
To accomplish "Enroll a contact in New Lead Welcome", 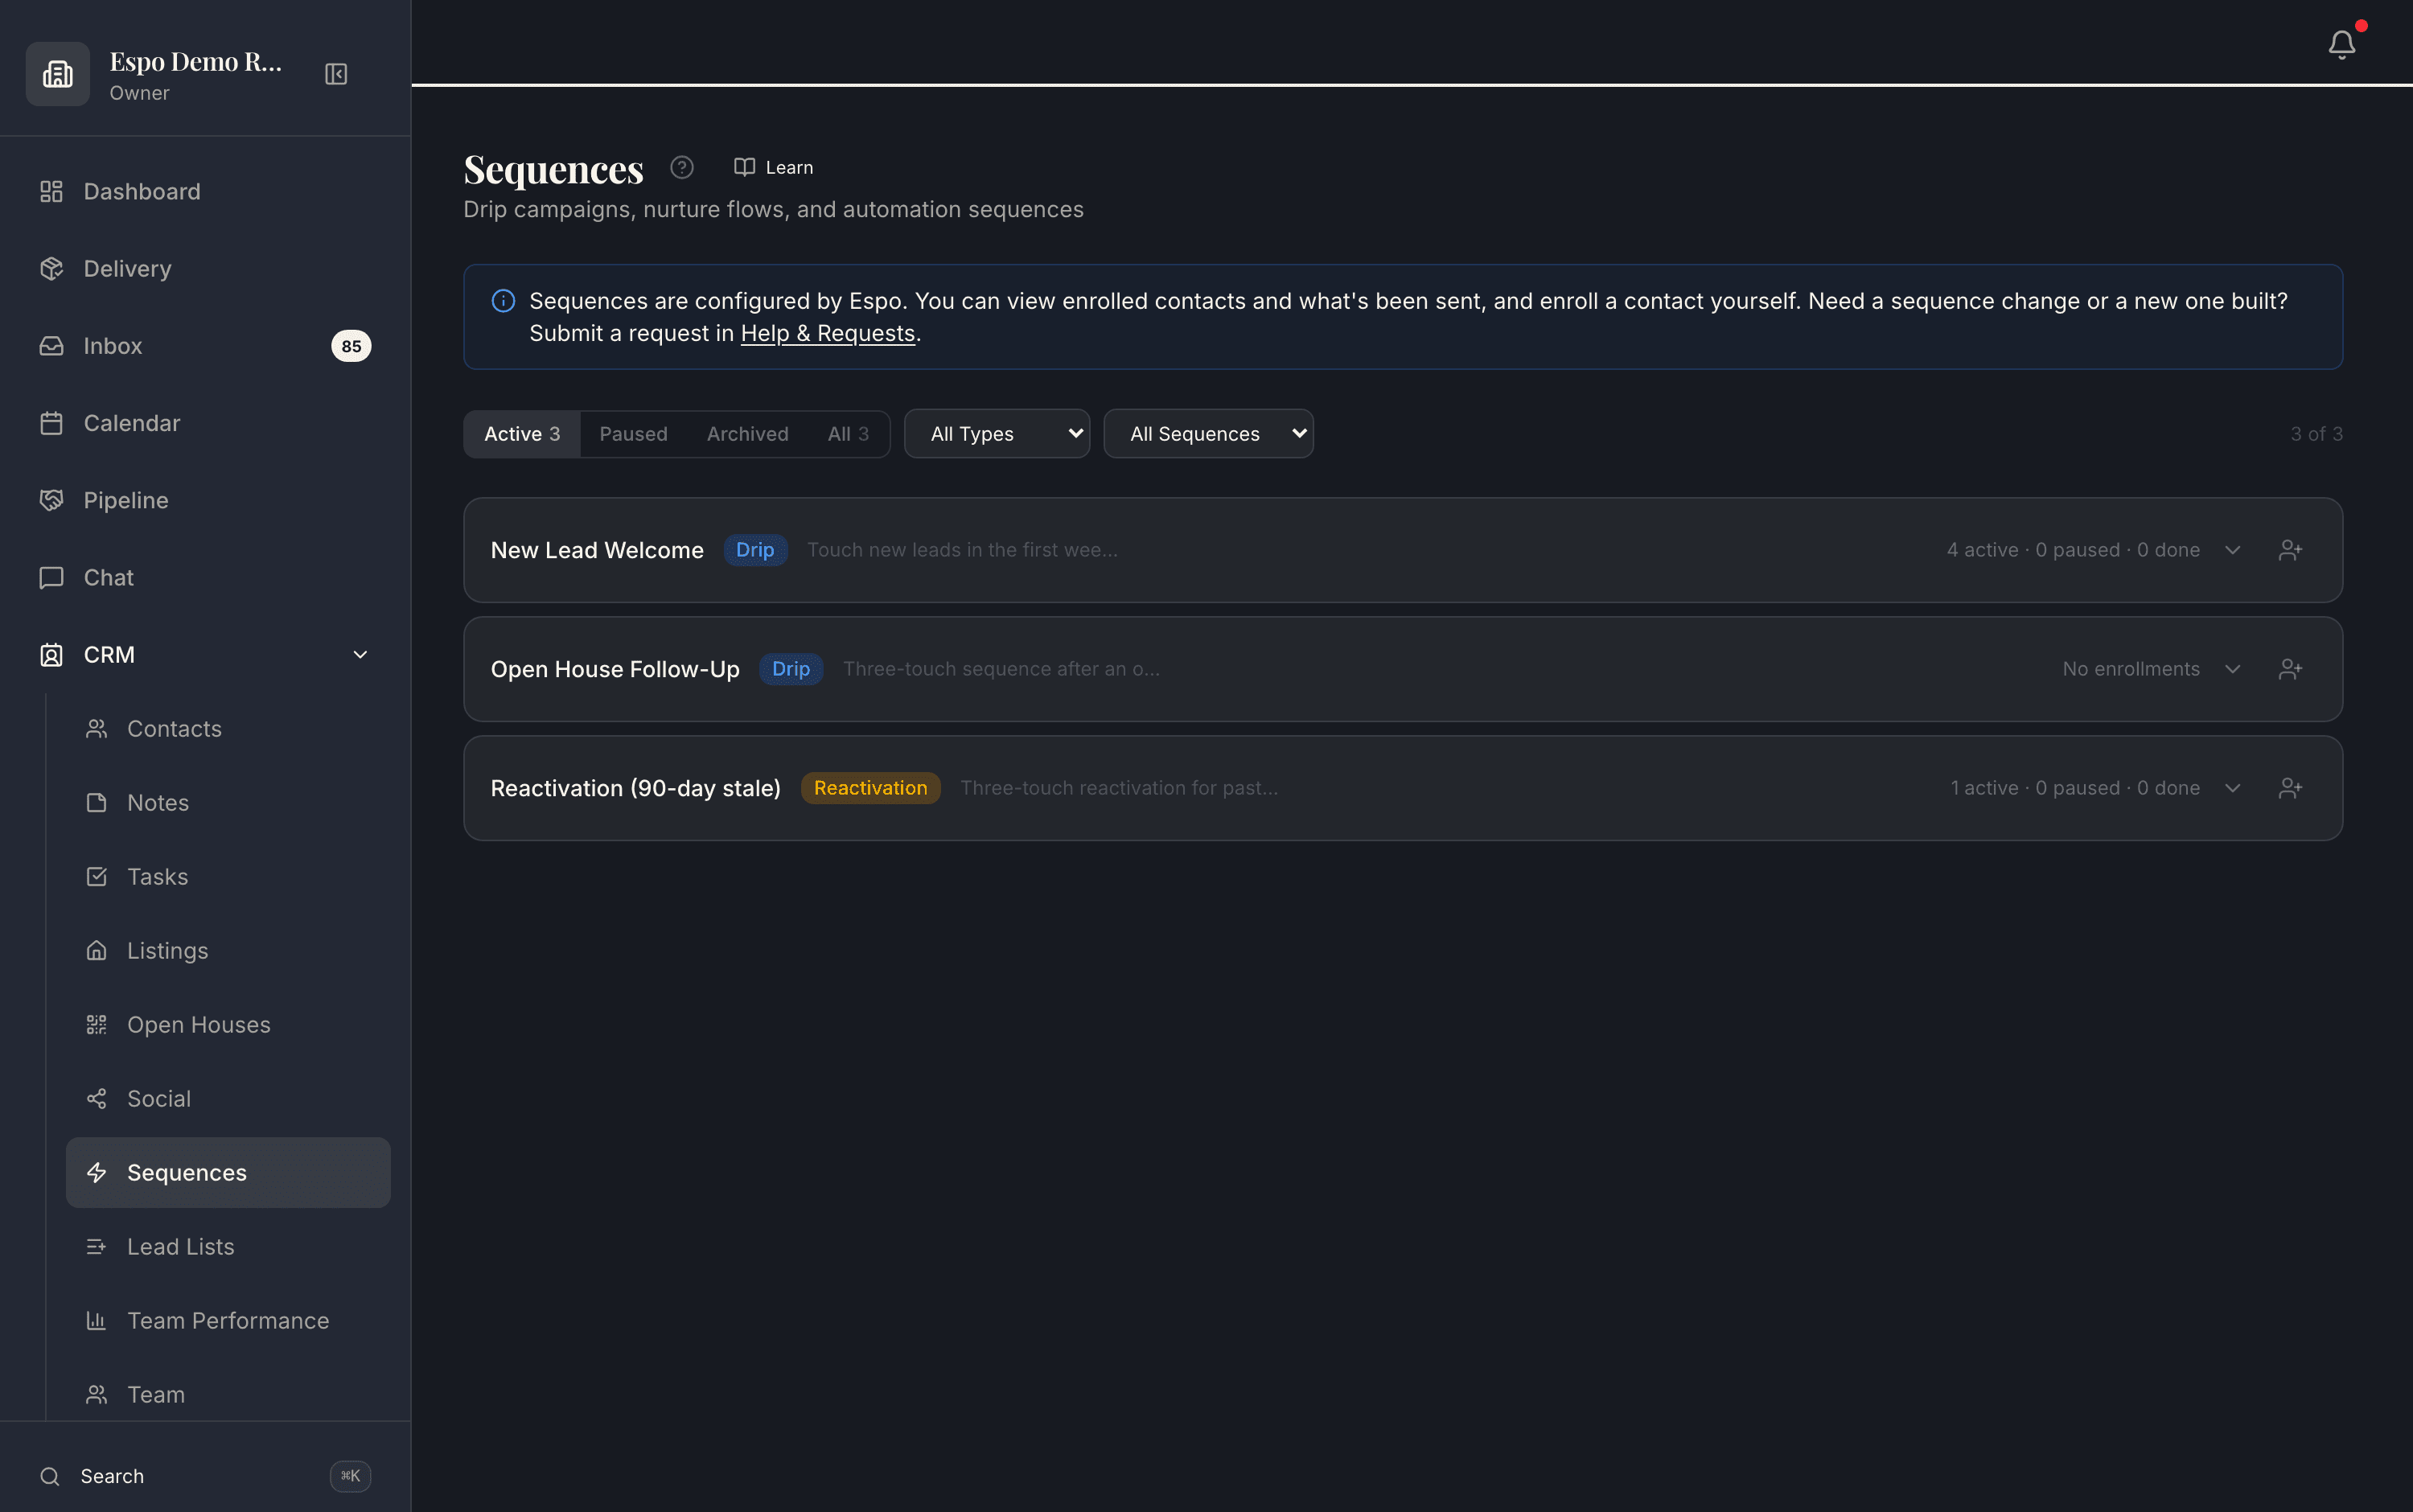I will [2290, 550].
